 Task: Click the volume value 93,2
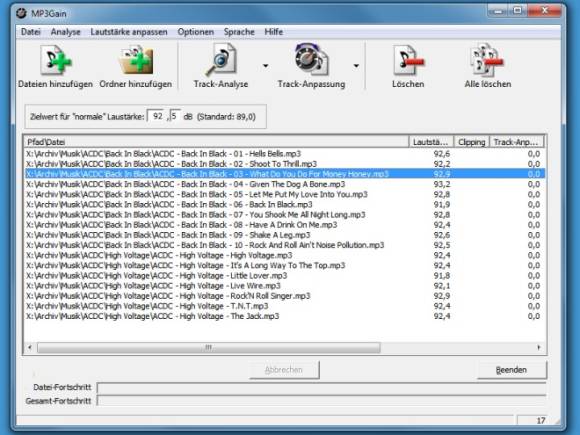442,184
